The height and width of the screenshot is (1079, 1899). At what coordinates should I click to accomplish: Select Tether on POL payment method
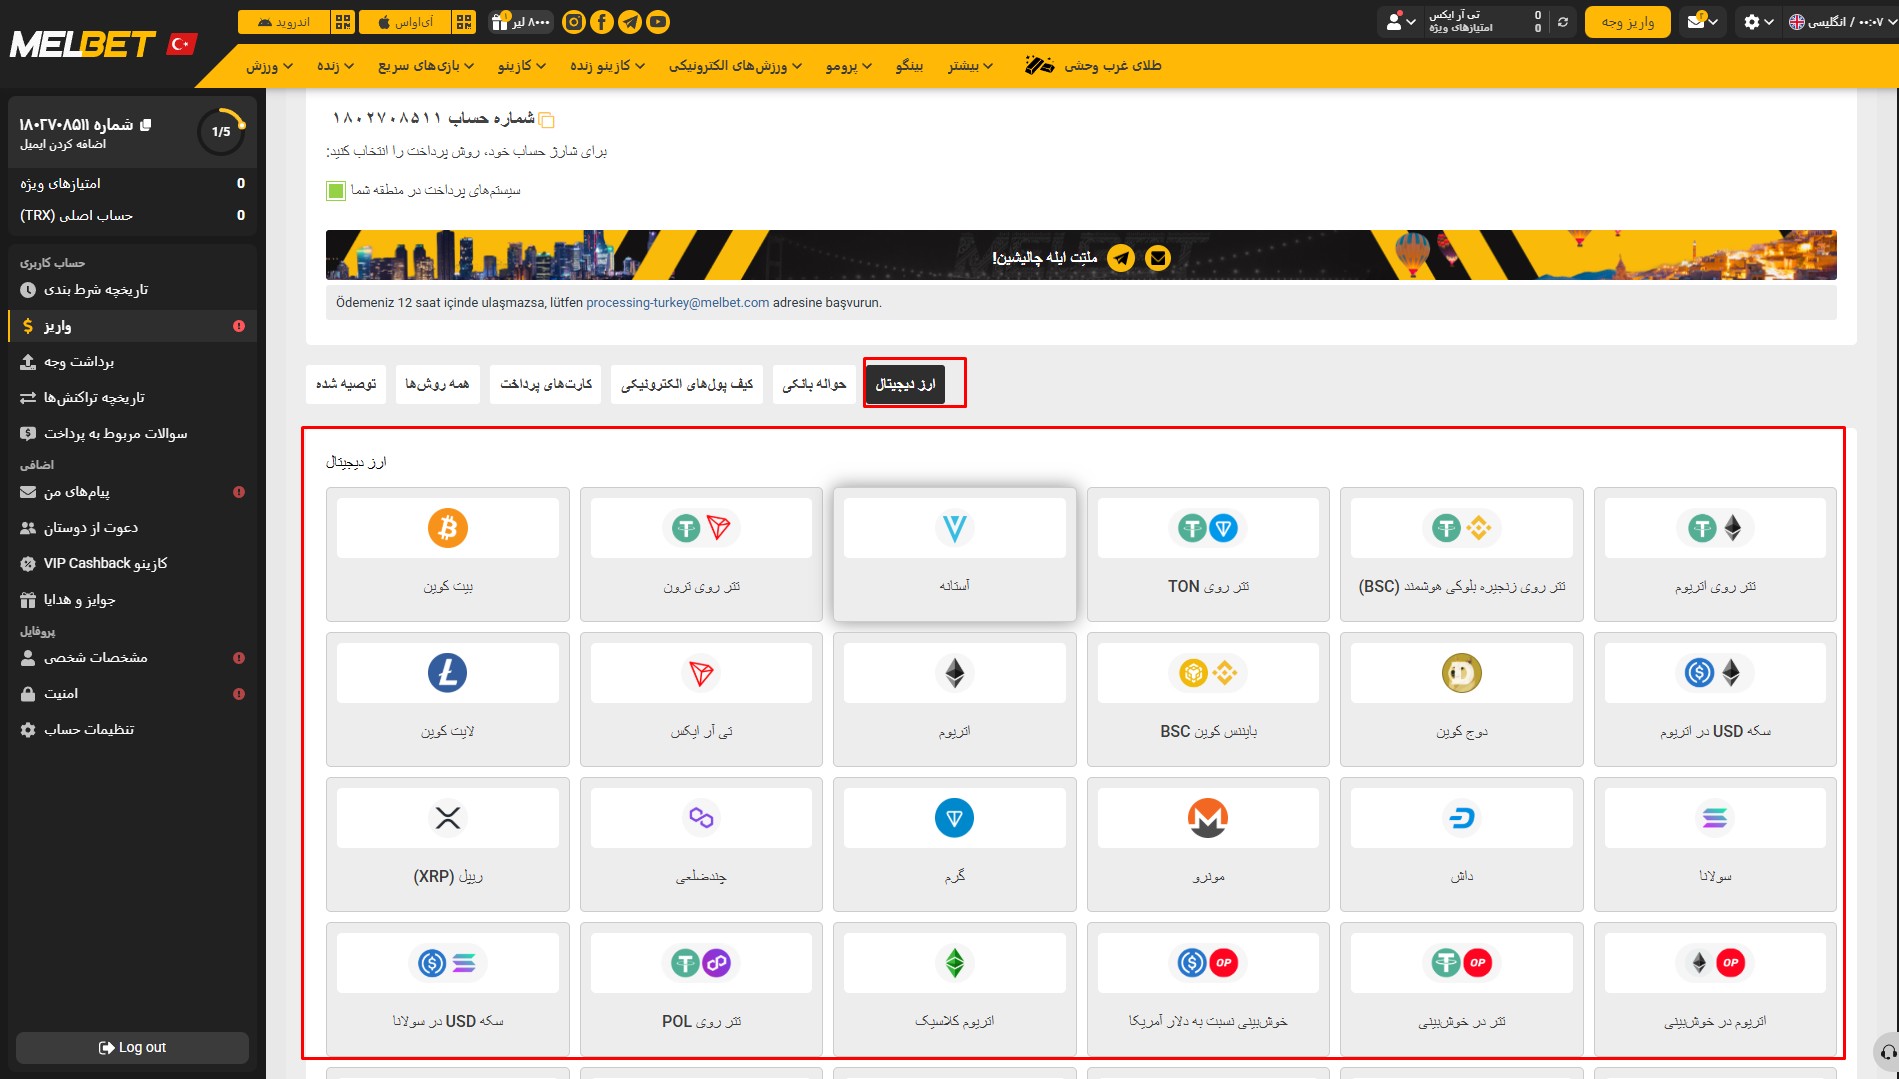(701, 989)
